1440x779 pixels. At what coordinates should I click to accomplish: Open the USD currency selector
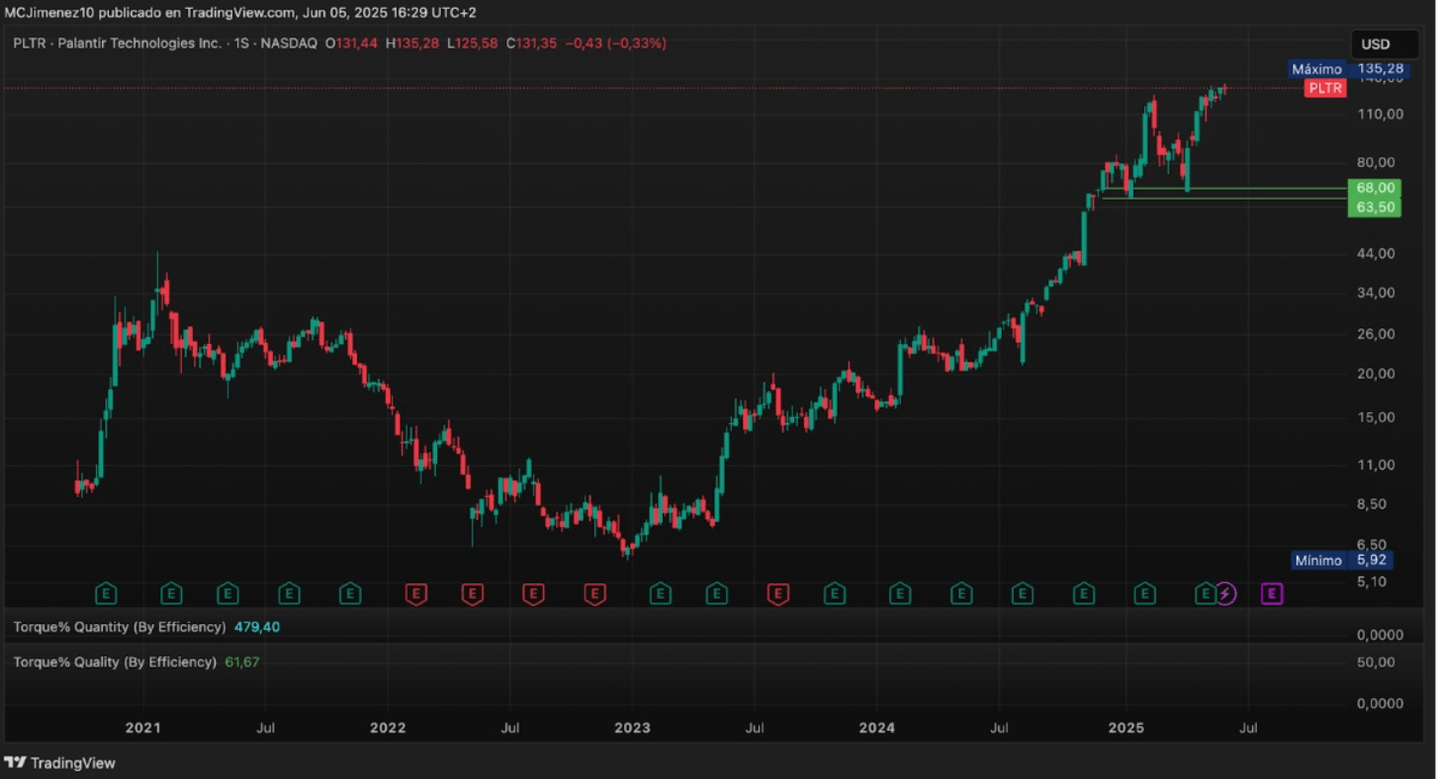[1384, 44]
